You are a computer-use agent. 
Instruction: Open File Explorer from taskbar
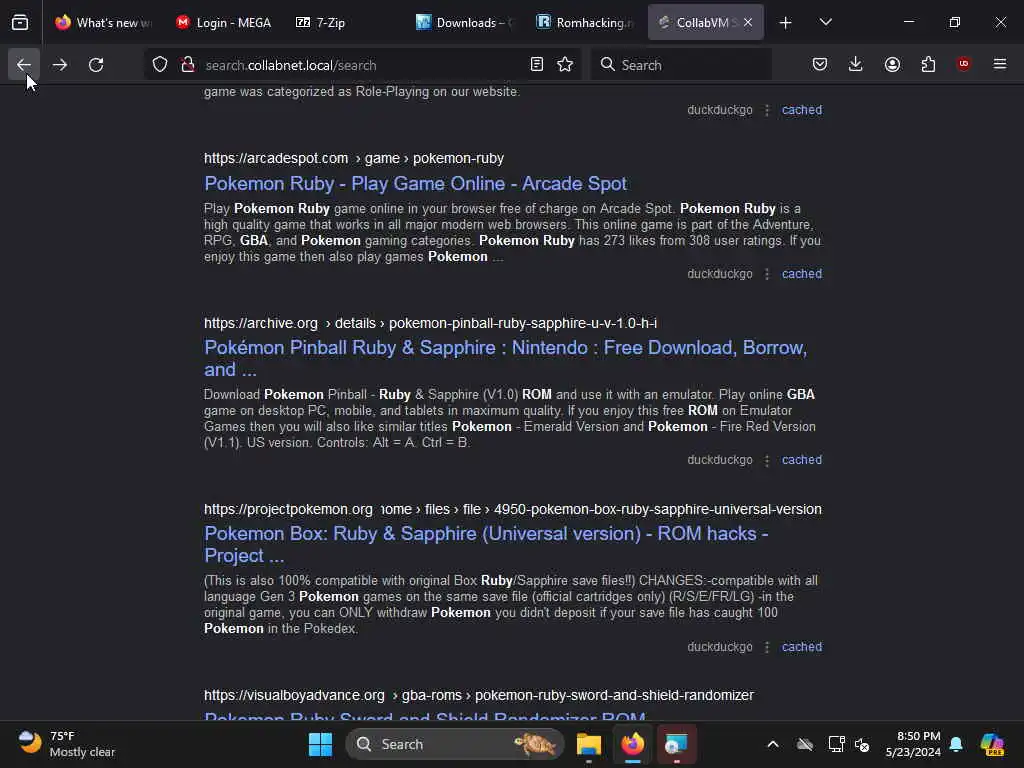tap(588, 744)
